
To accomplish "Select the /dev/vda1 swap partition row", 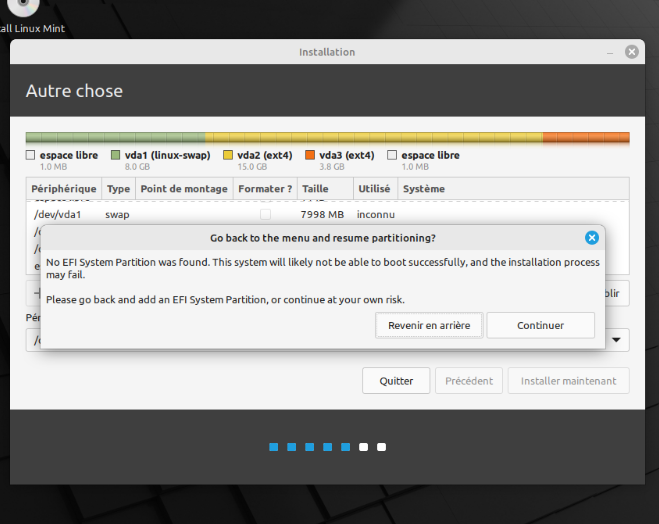I will pyautogui.click(x=327, y=214).
